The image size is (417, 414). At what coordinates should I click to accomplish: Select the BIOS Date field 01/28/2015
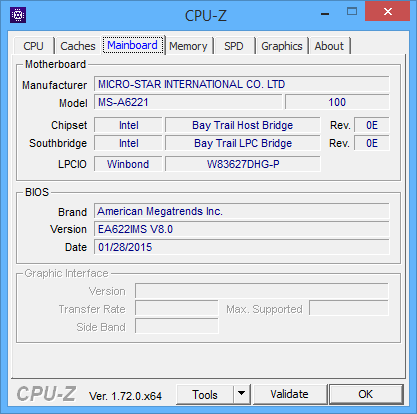click(x=242, y=247)
